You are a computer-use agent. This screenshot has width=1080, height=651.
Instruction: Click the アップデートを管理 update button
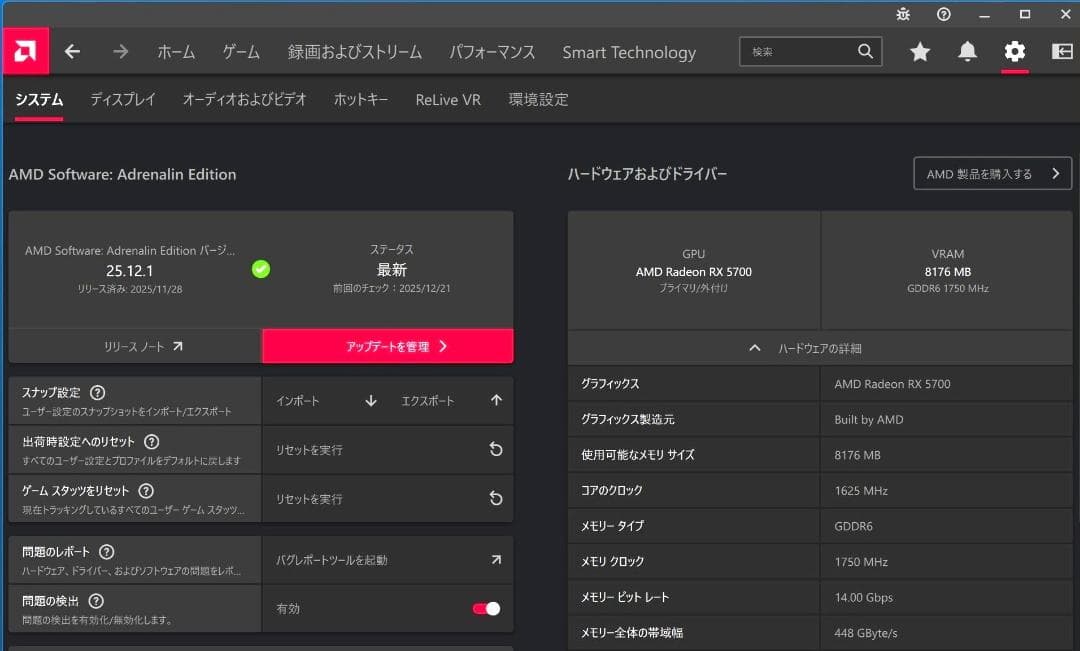point(388,346)
